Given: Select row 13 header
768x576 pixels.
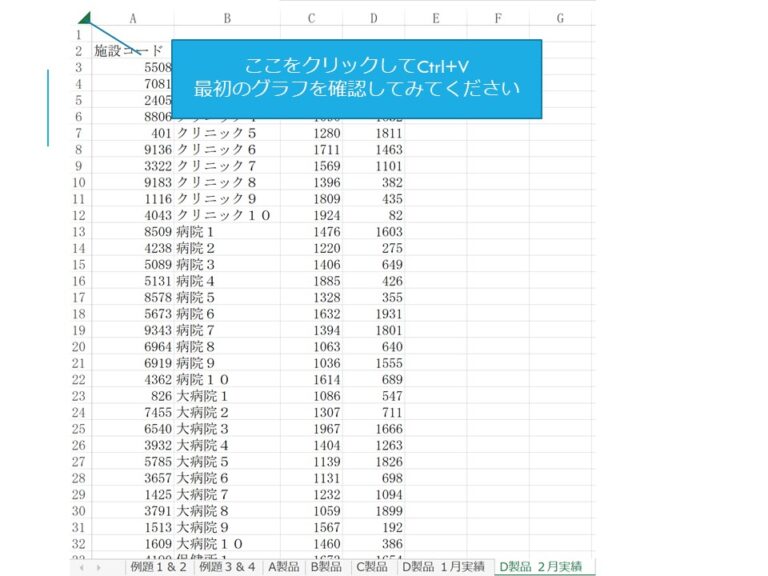Looking at the screenshot, I should 79,232.
